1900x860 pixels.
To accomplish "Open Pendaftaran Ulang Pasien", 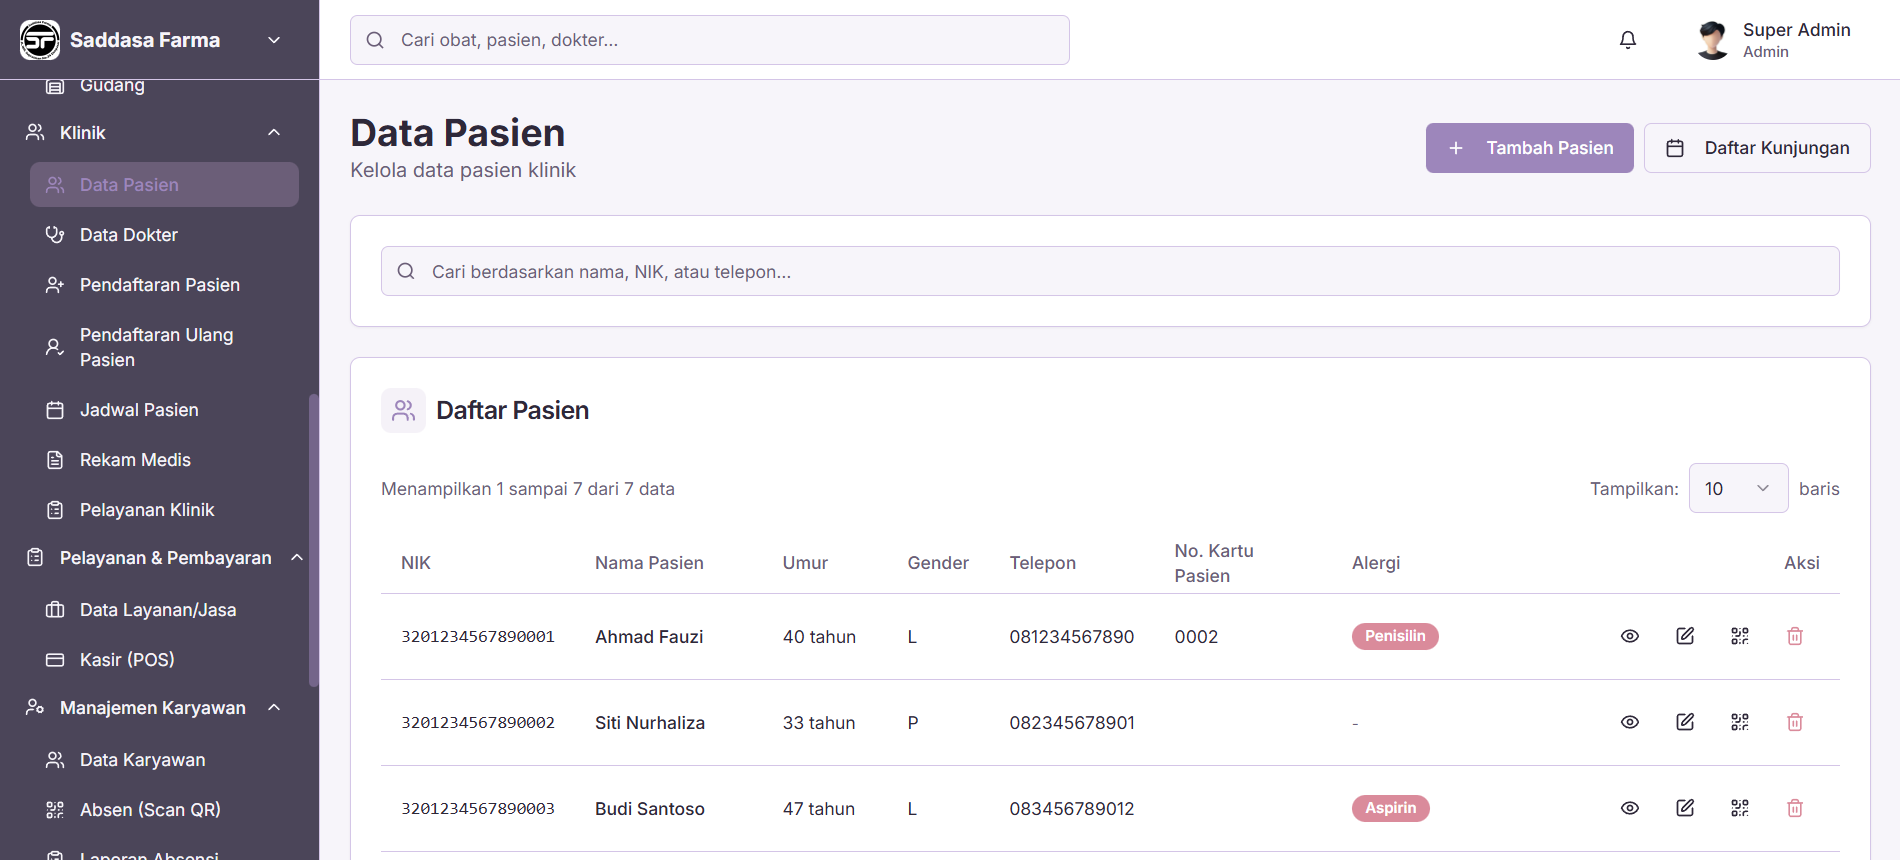I will point(164,347).
